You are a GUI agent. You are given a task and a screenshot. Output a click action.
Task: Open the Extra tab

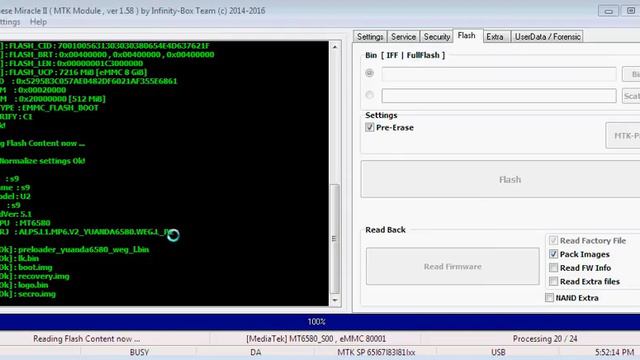coord(495,37)
